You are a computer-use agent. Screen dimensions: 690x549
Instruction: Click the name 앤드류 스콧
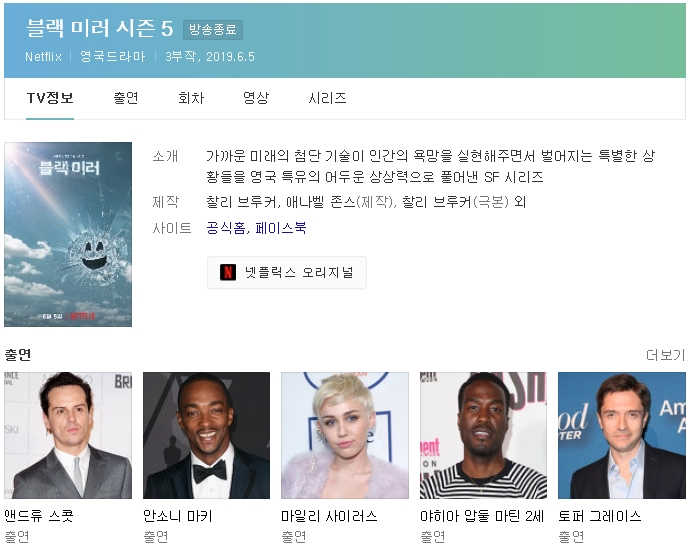(x=39, y=516)
